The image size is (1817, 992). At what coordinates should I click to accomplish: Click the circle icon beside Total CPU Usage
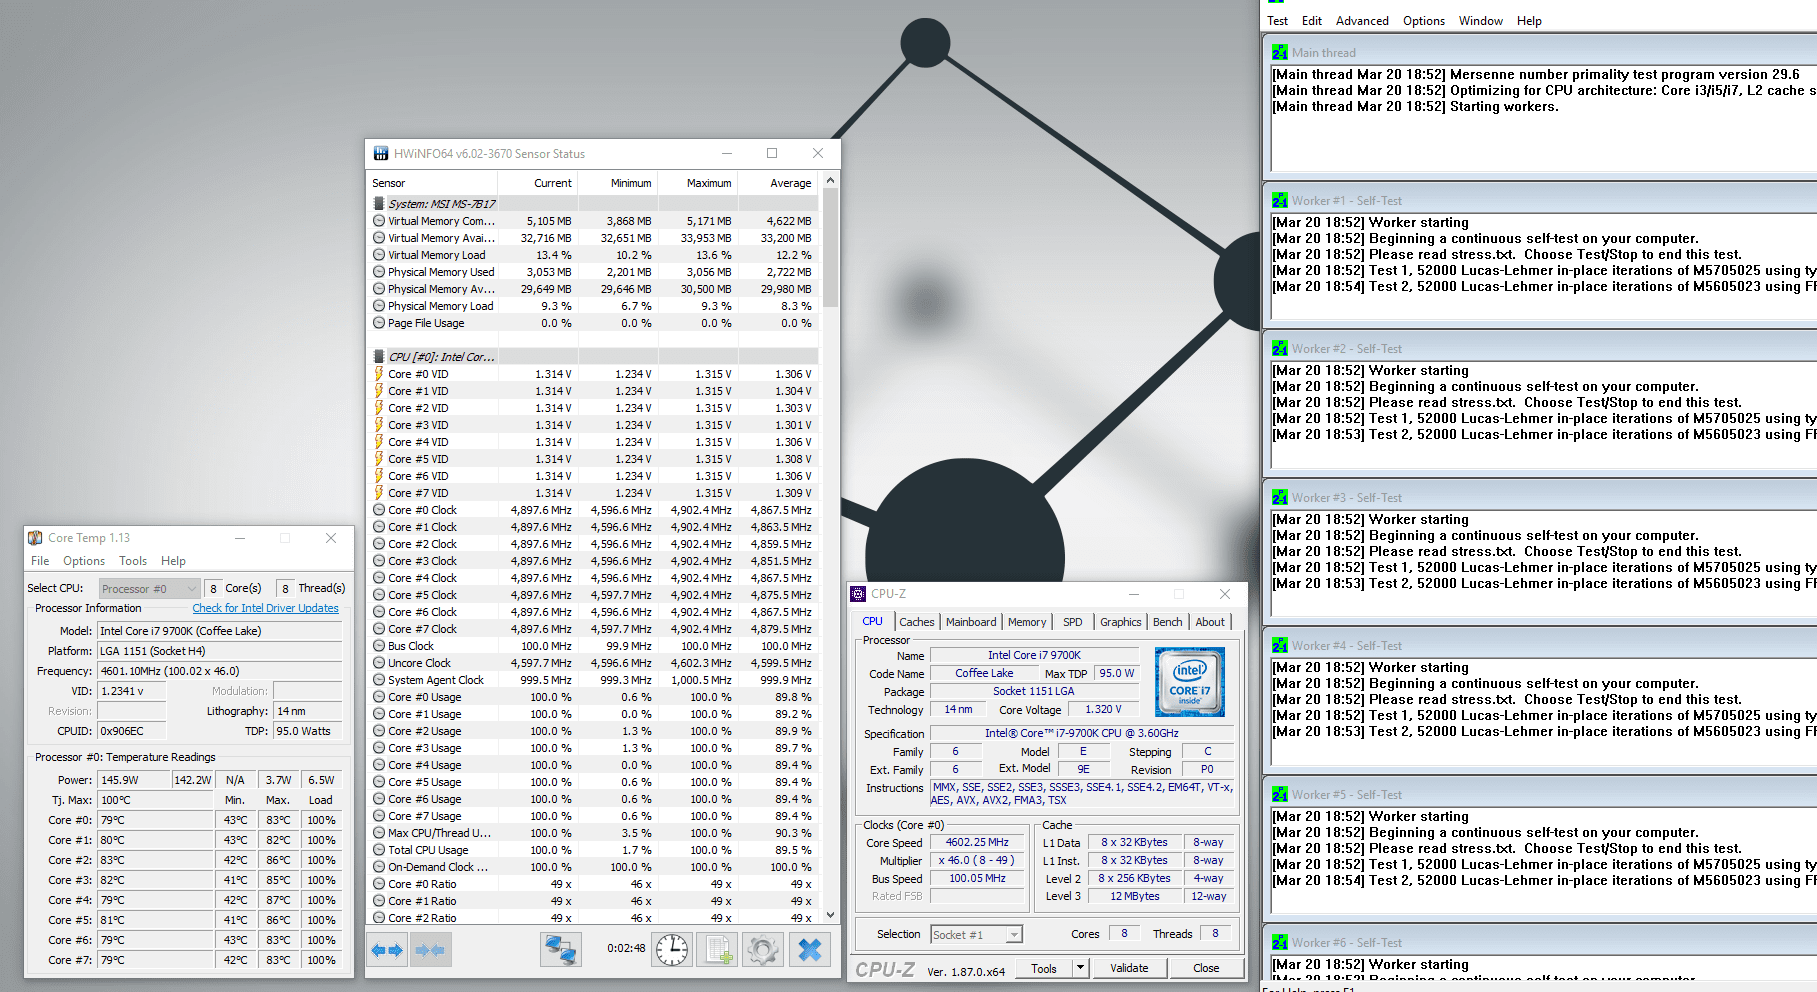click(x=379, y=850)
